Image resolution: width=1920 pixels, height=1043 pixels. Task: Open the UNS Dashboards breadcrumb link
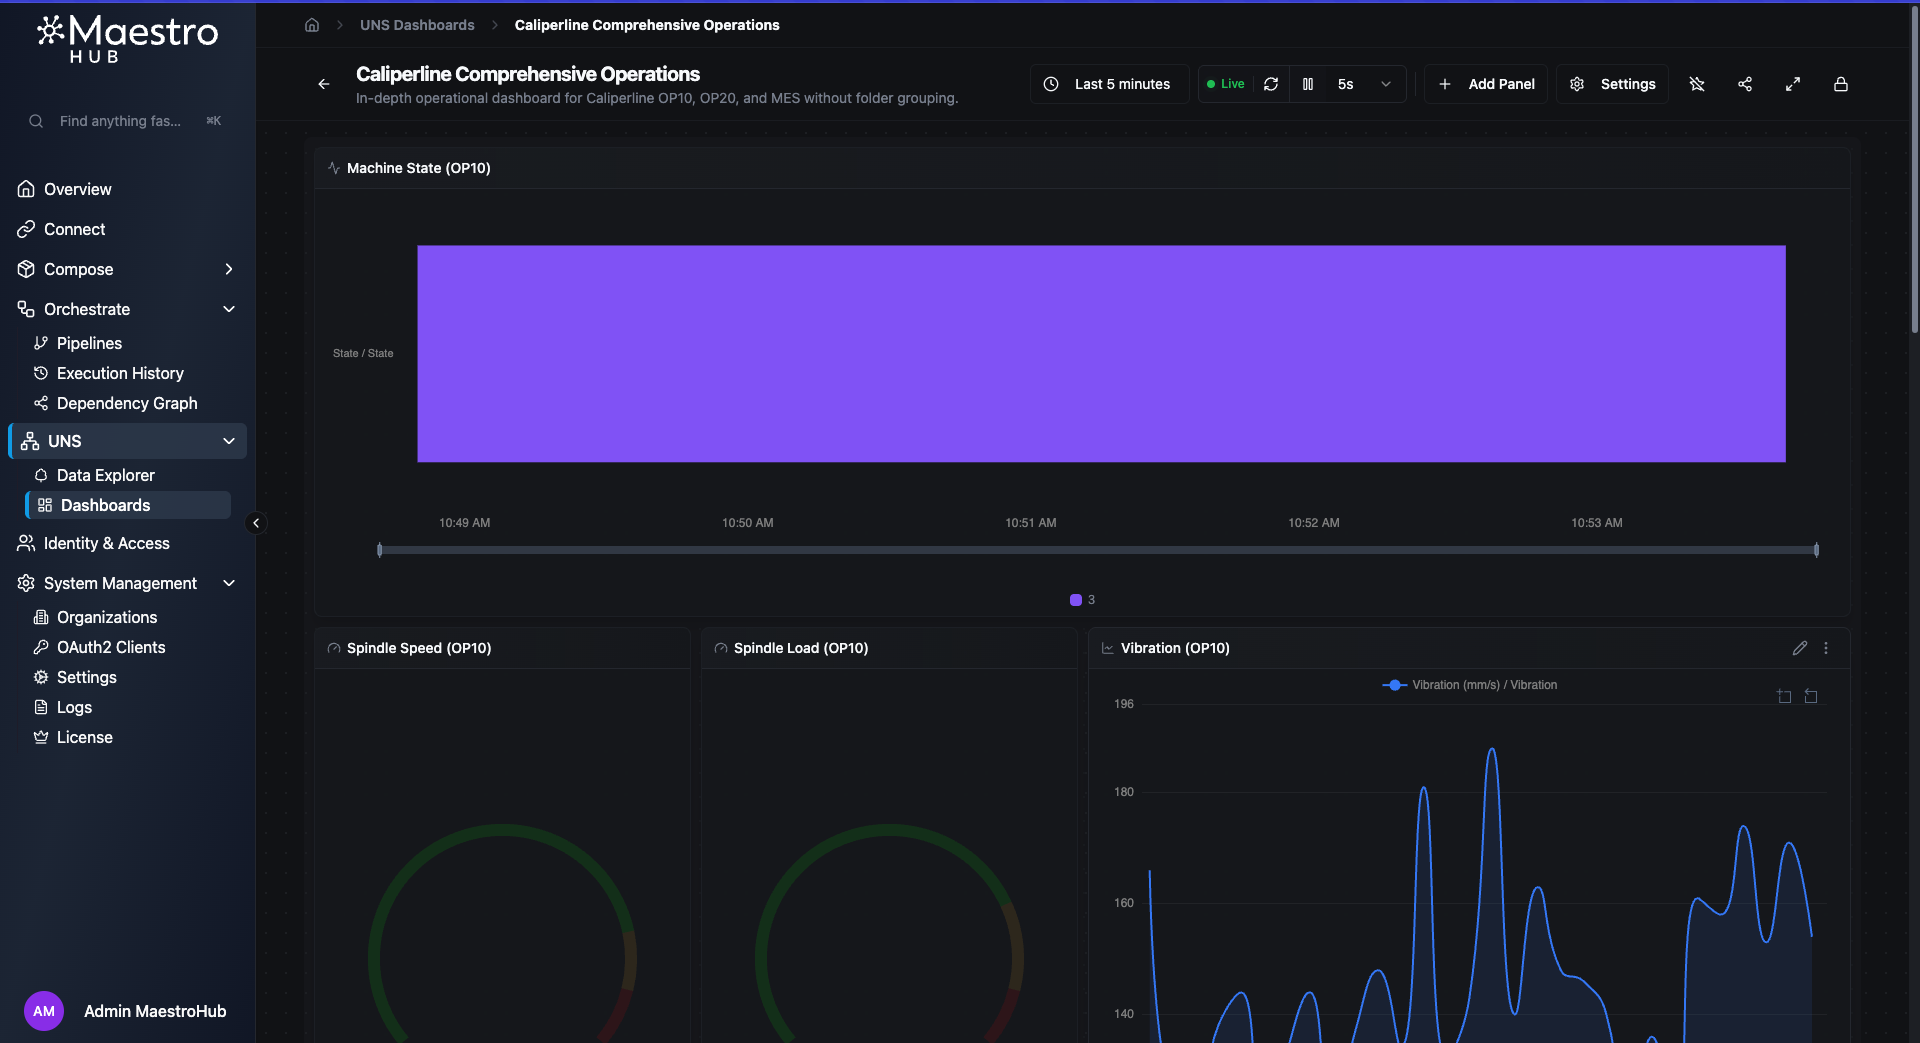pyautogui.click(x=417, y=25)
